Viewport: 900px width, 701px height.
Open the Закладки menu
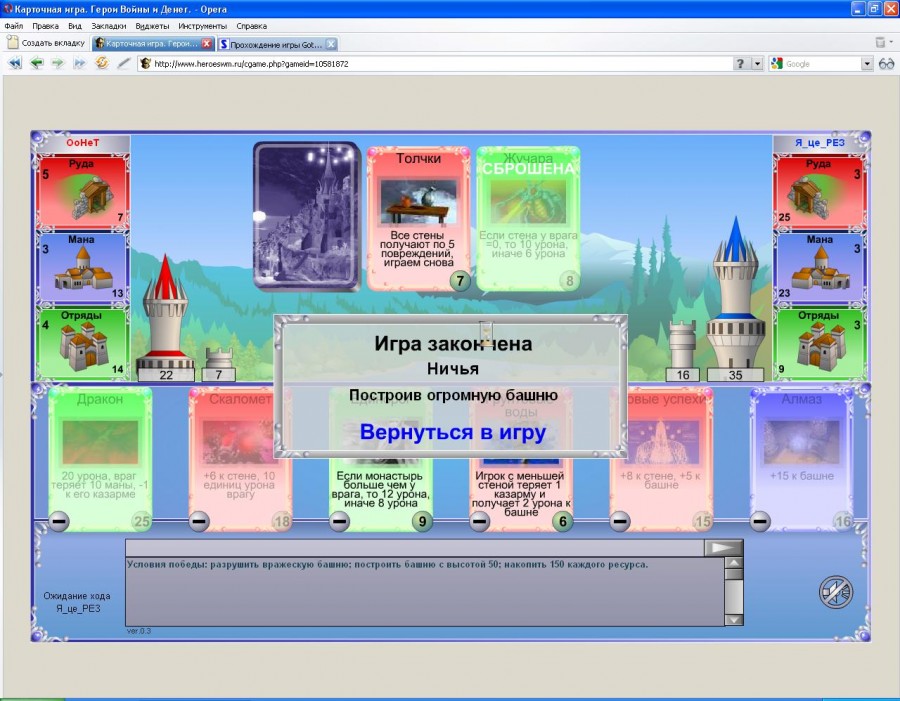pos(108,26)
